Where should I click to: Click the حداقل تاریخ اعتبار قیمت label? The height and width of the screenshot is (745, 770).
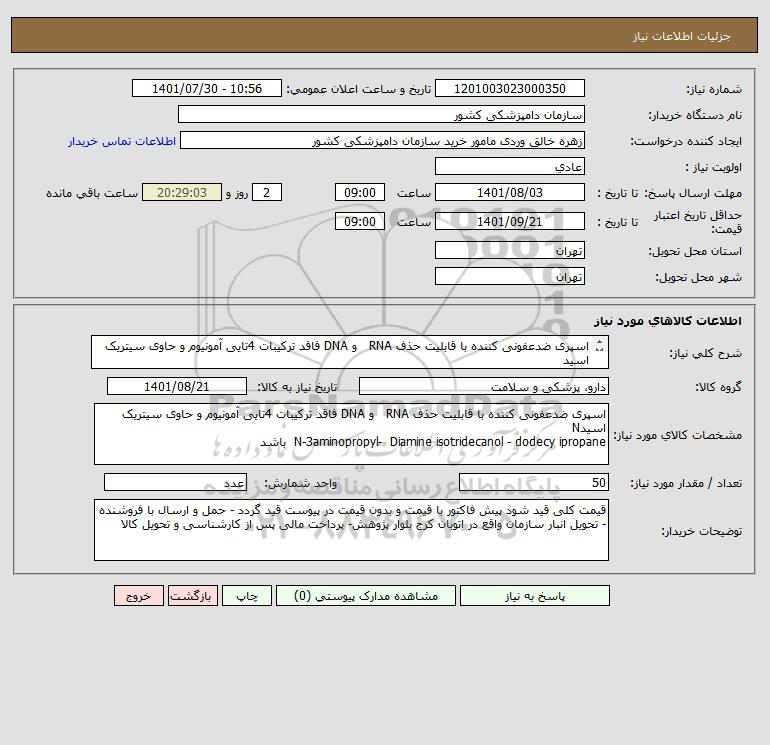(x=698, y=222)
